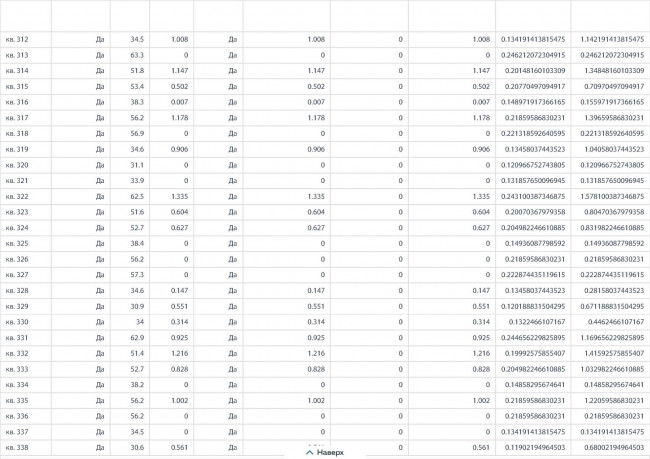This screenshot has width=650, height=459.
Task: Select the row label кв. 321
Action: (x=17, y=181)
